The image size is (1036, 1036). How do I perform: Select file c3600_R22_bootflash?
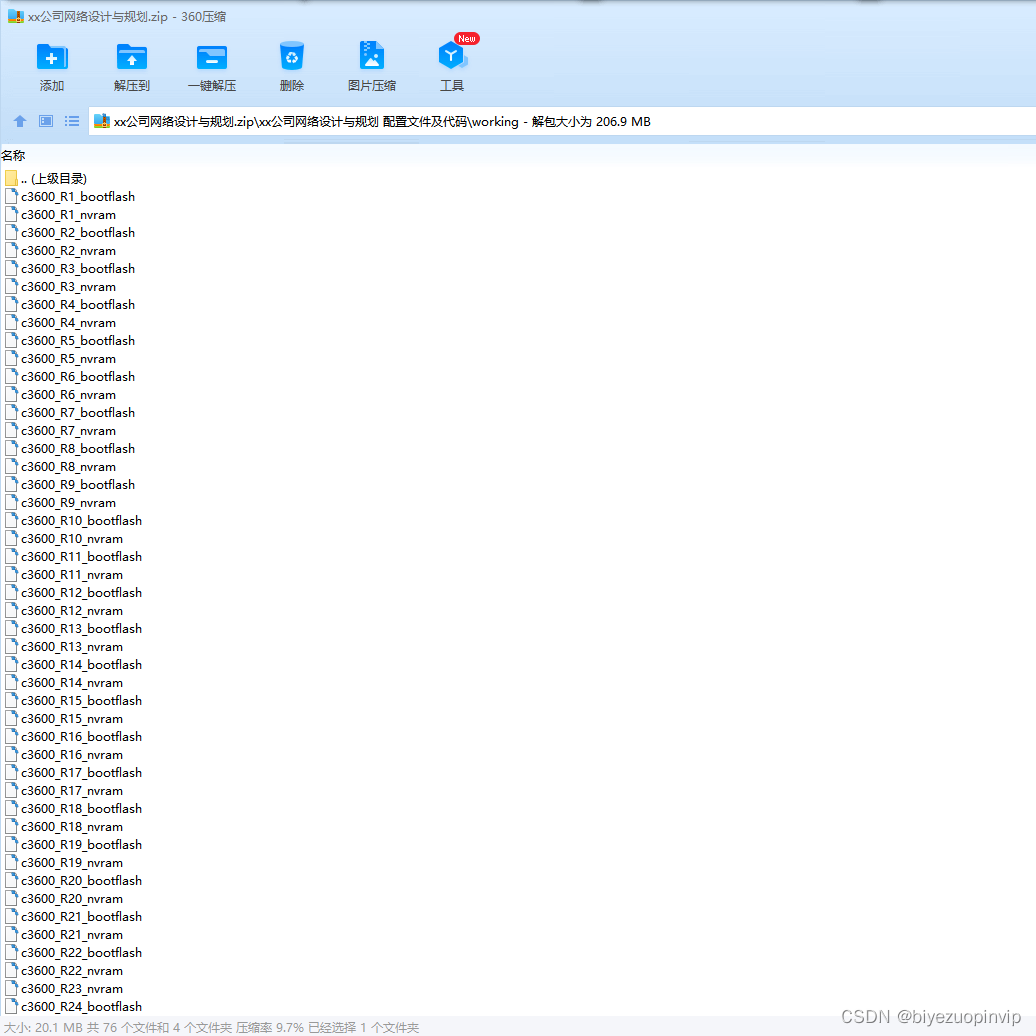(73, 953)
